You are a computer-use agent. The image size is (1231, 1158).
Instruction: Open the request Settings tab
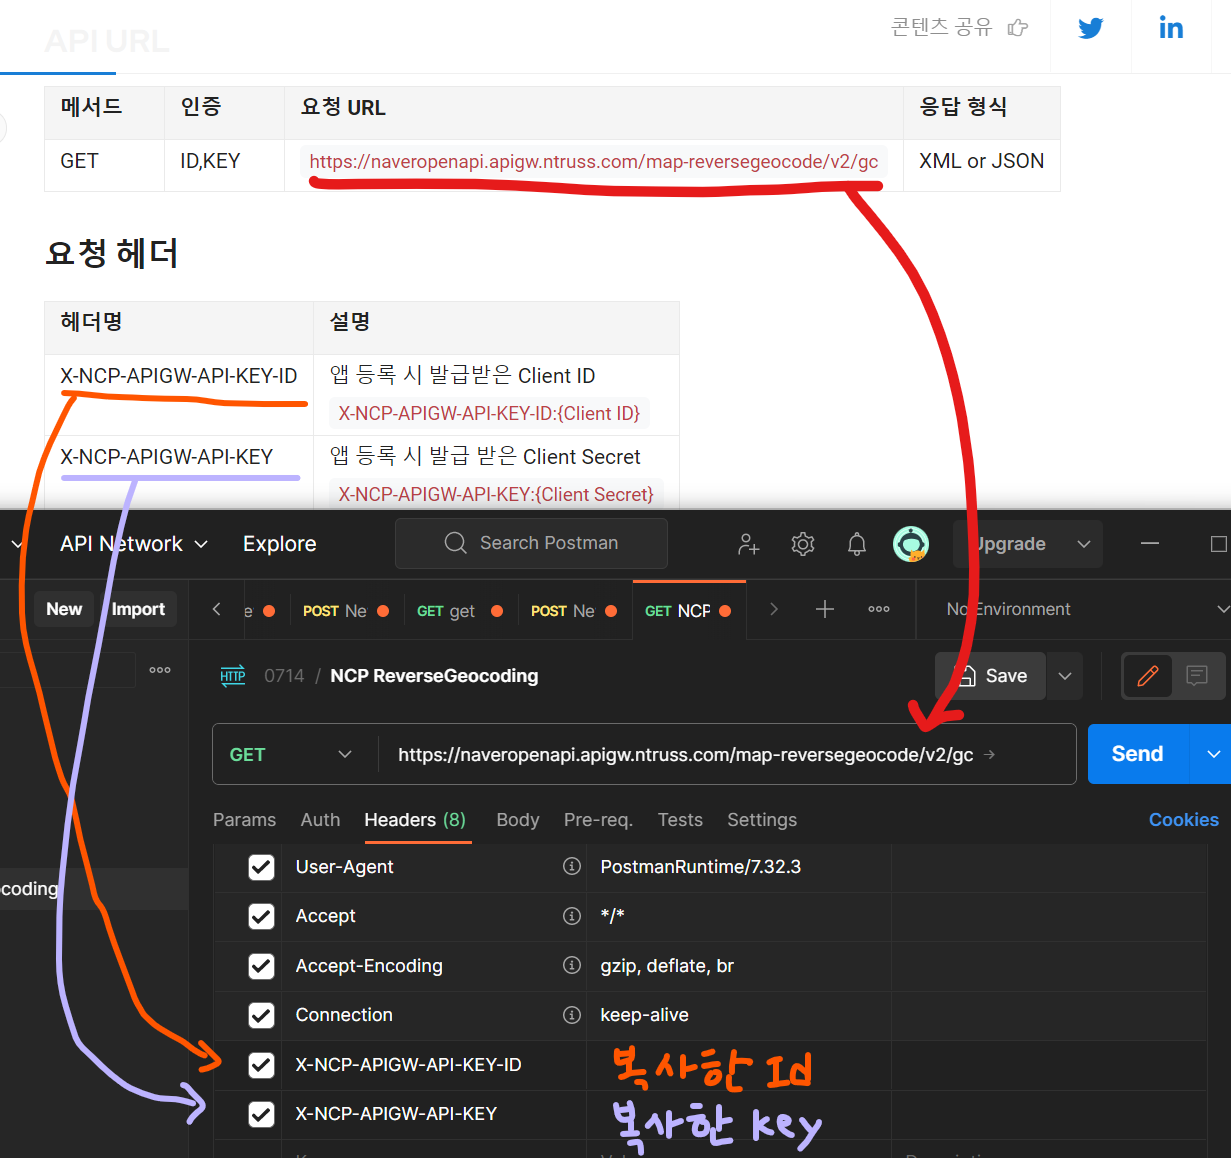(x=762, y=820)
